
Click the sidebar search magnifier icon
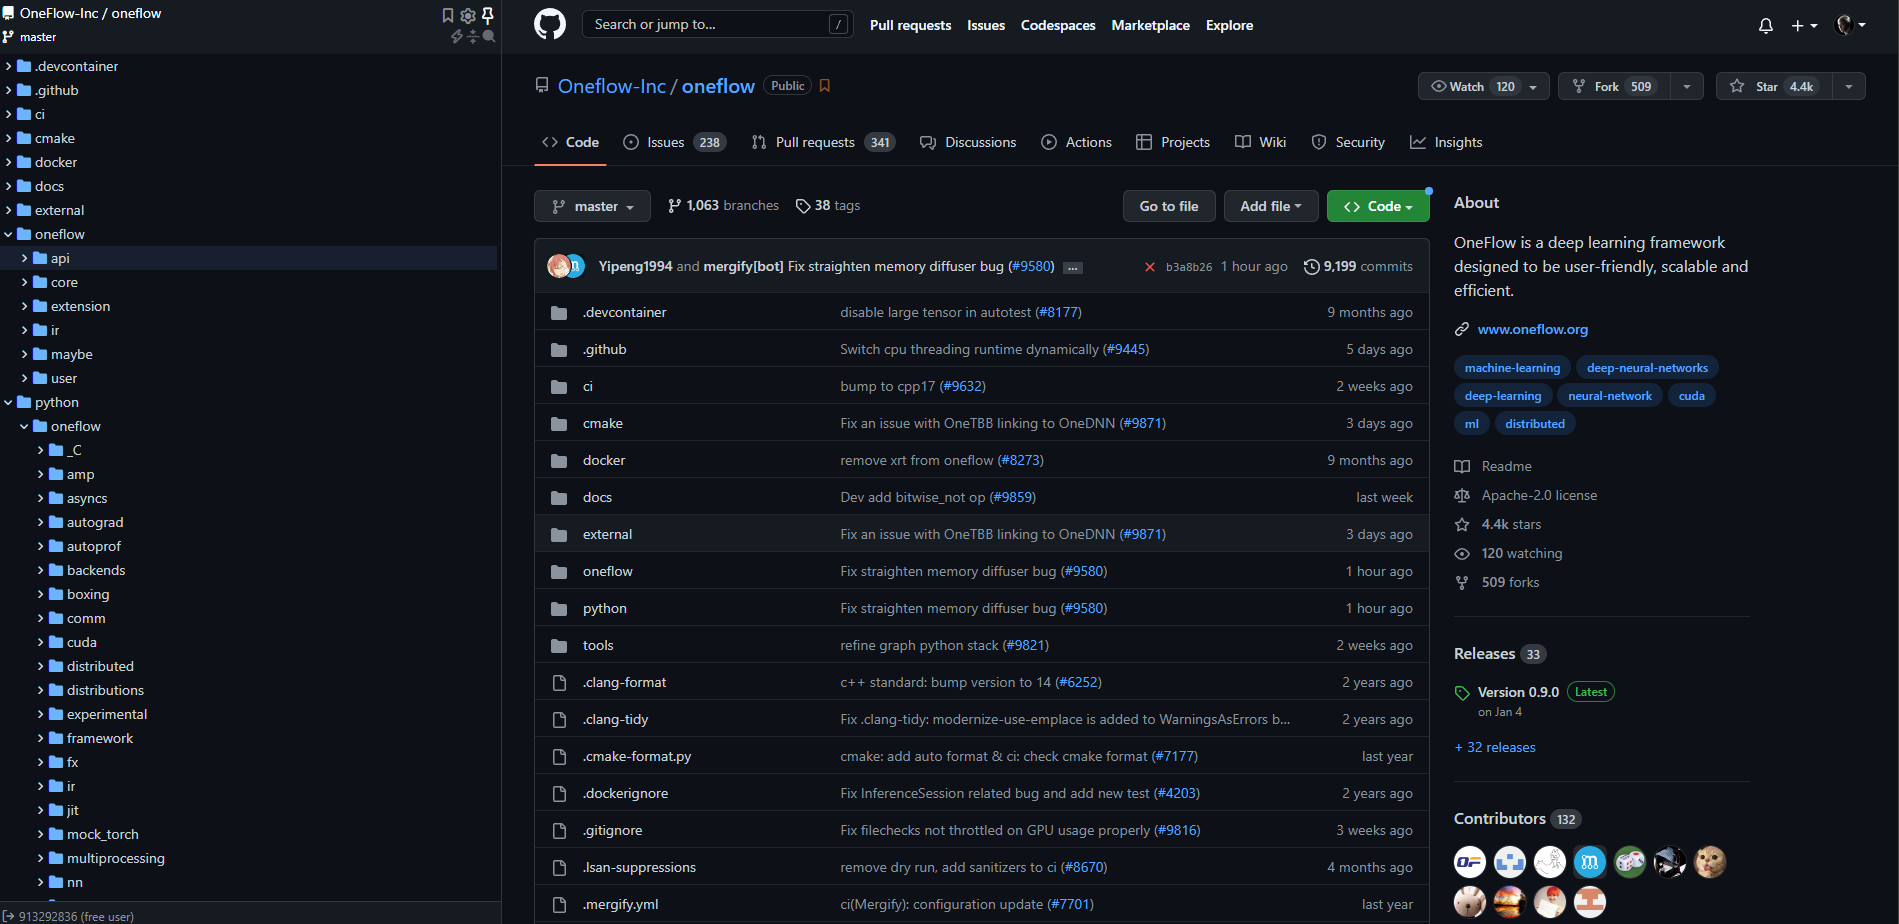click(x=489, y=36)
